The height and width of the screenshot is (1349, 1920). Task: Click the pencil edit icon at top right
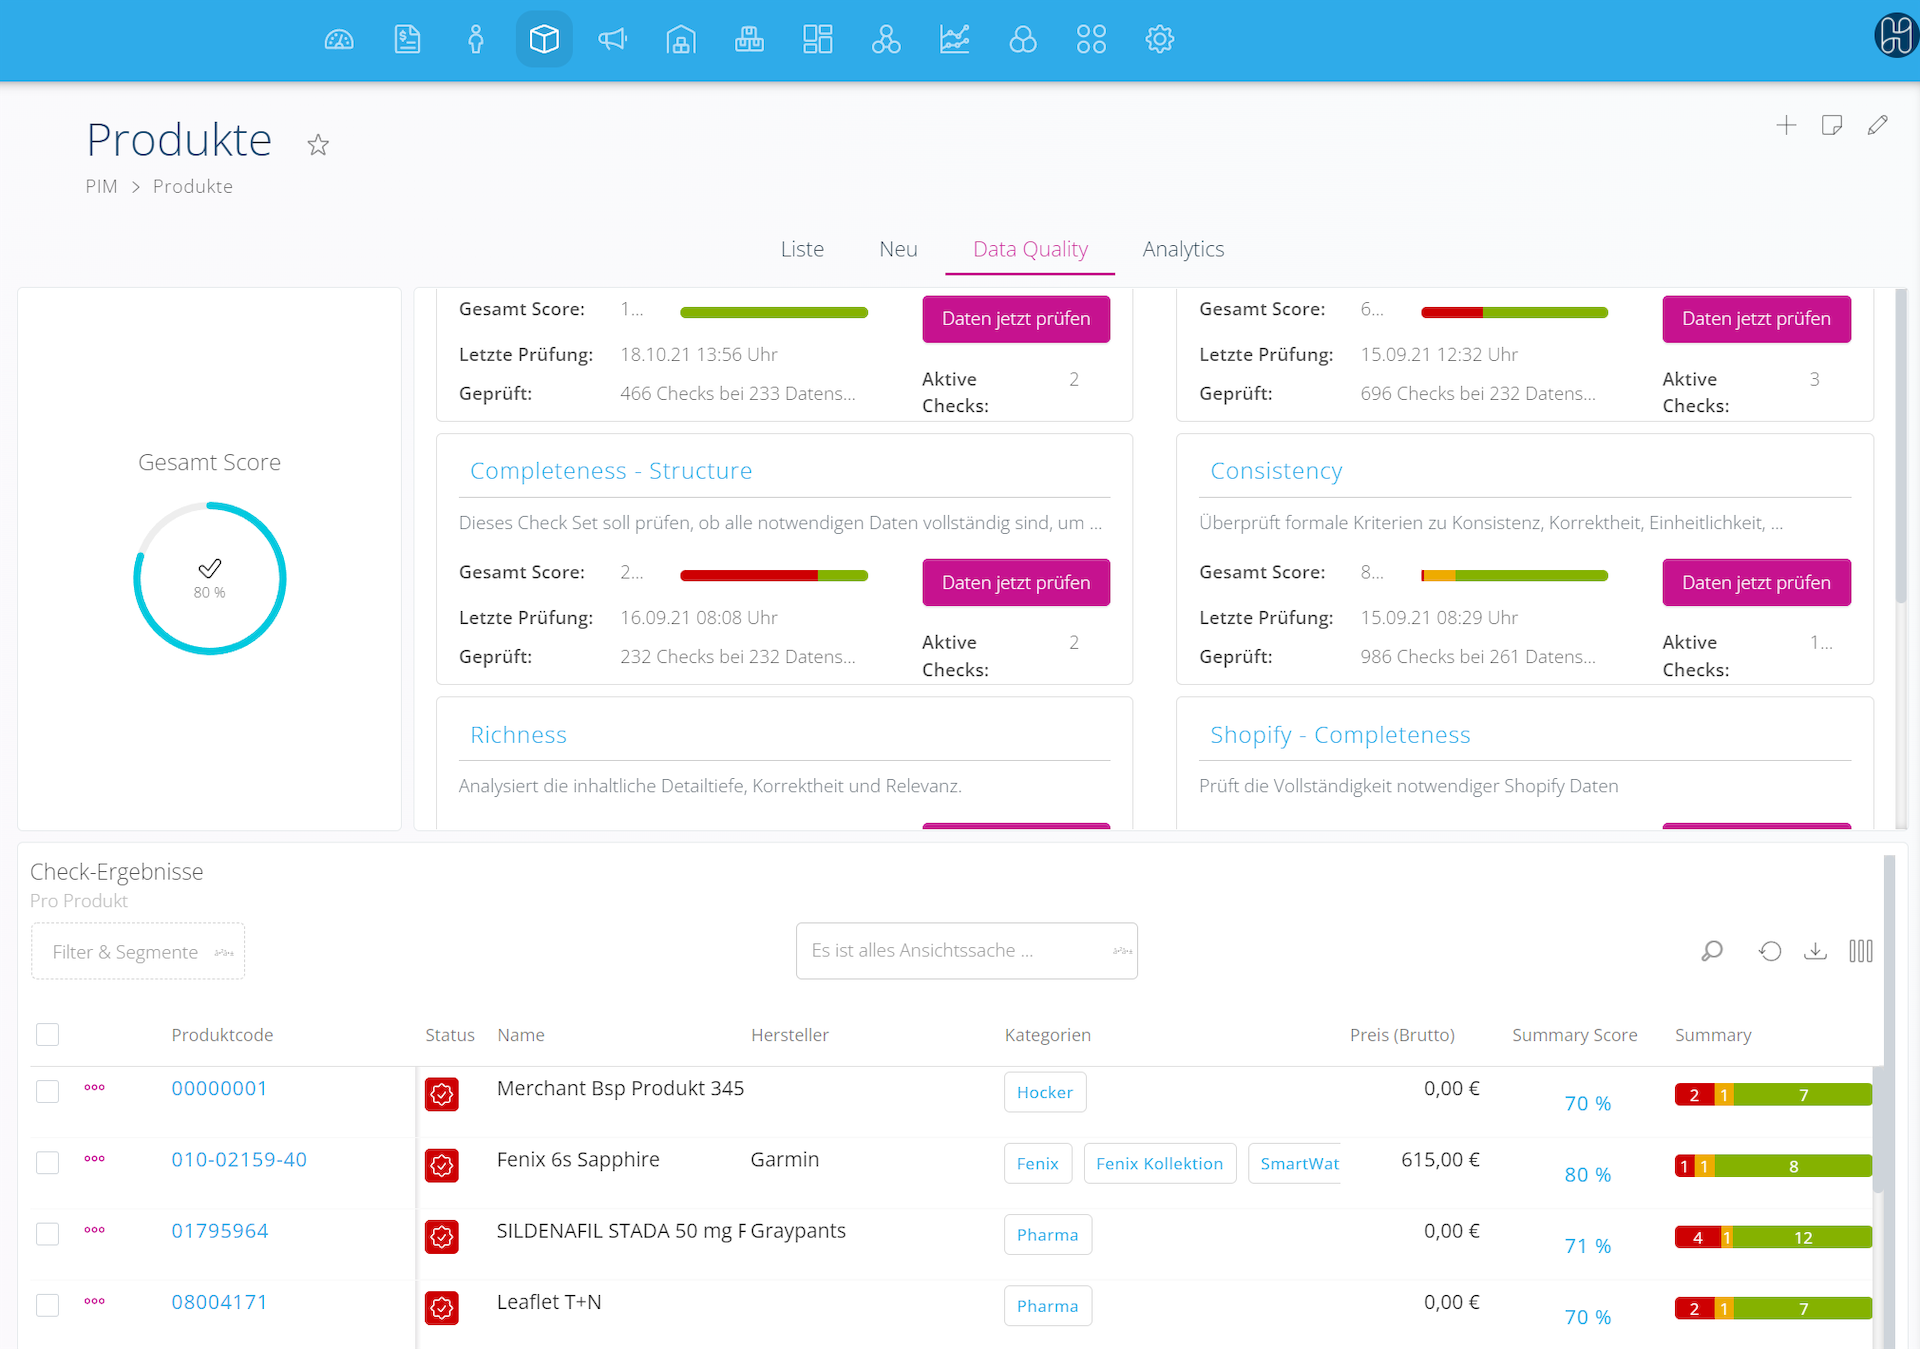pyautogui.click(x=1877, y=125)
